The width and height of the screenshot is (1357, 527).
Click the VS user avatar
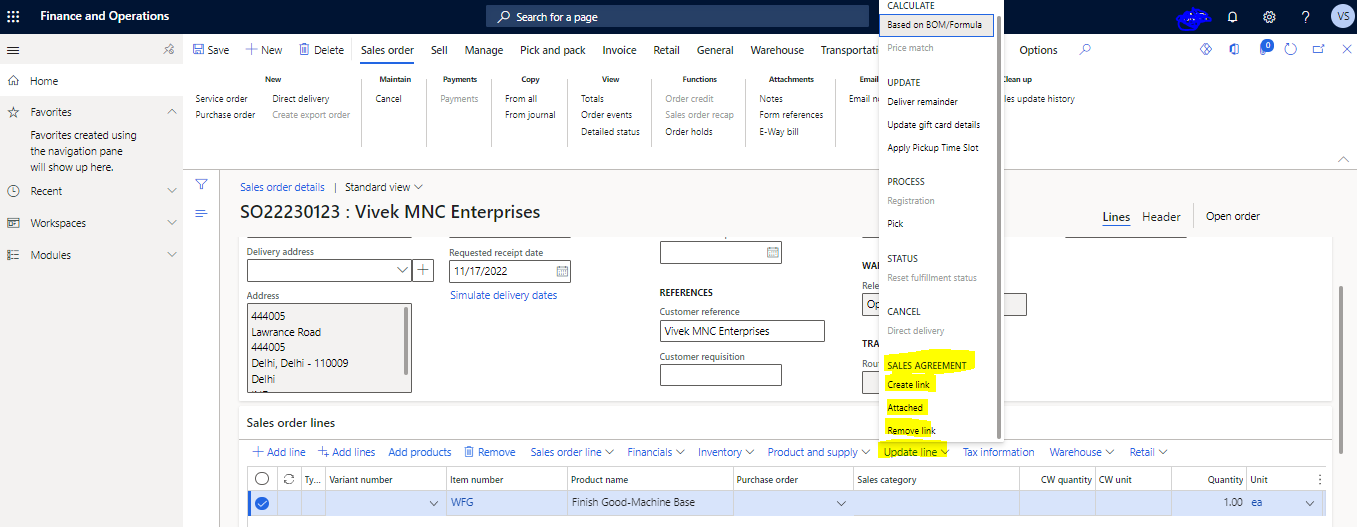coord(1342,17)
